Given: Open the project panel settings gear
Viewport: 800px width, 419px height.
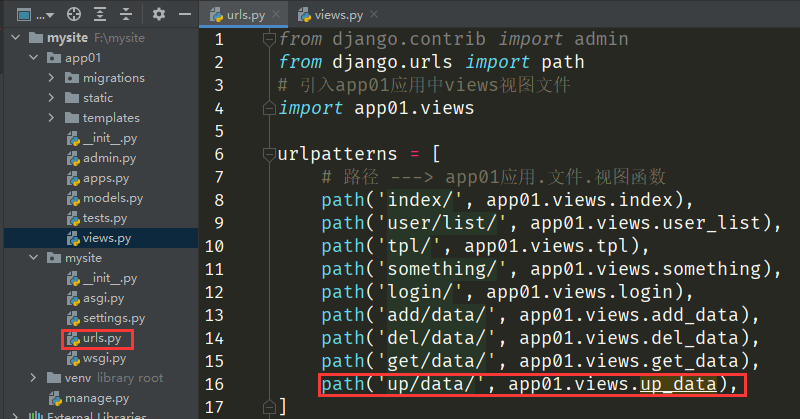Looking at the screenshot, I should [x=159, y=15].
